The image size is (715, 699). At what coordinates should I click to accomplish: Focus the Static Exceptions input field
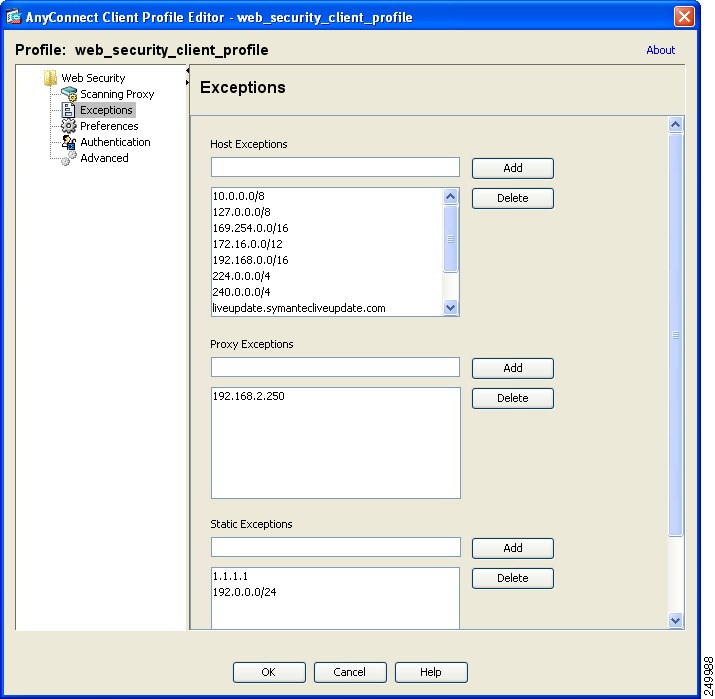click(336, 547)
